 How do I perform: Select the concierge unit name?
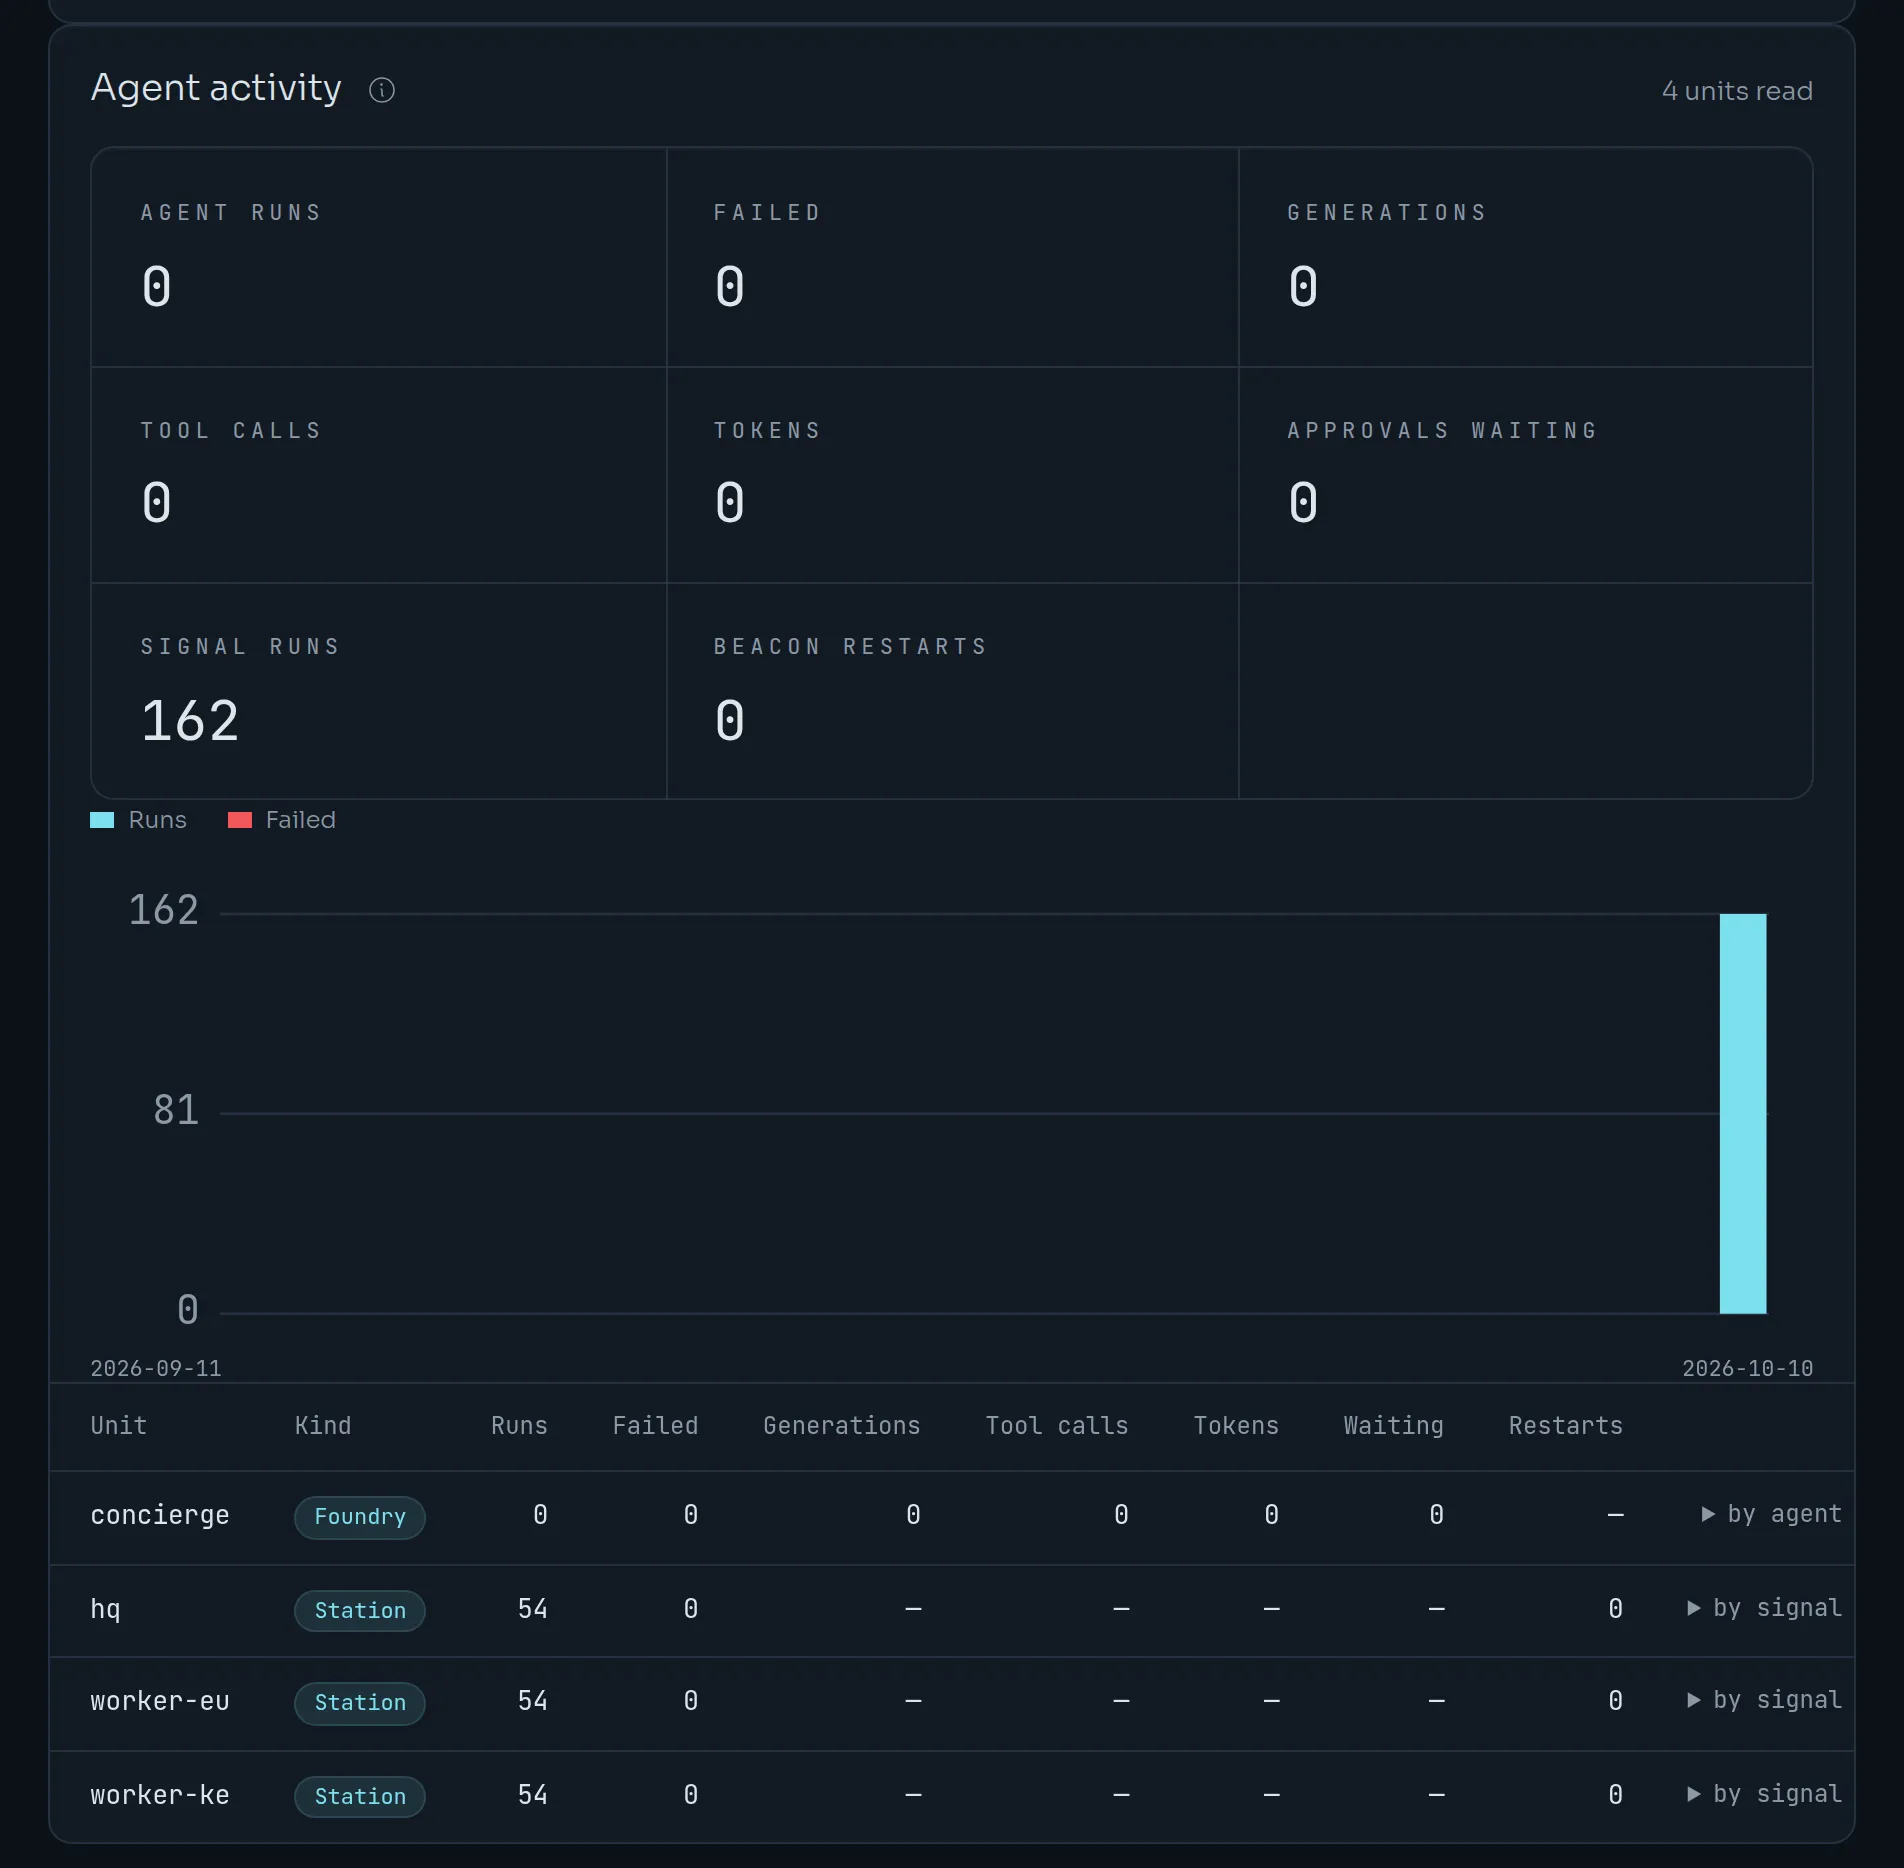coord(160,1516)
